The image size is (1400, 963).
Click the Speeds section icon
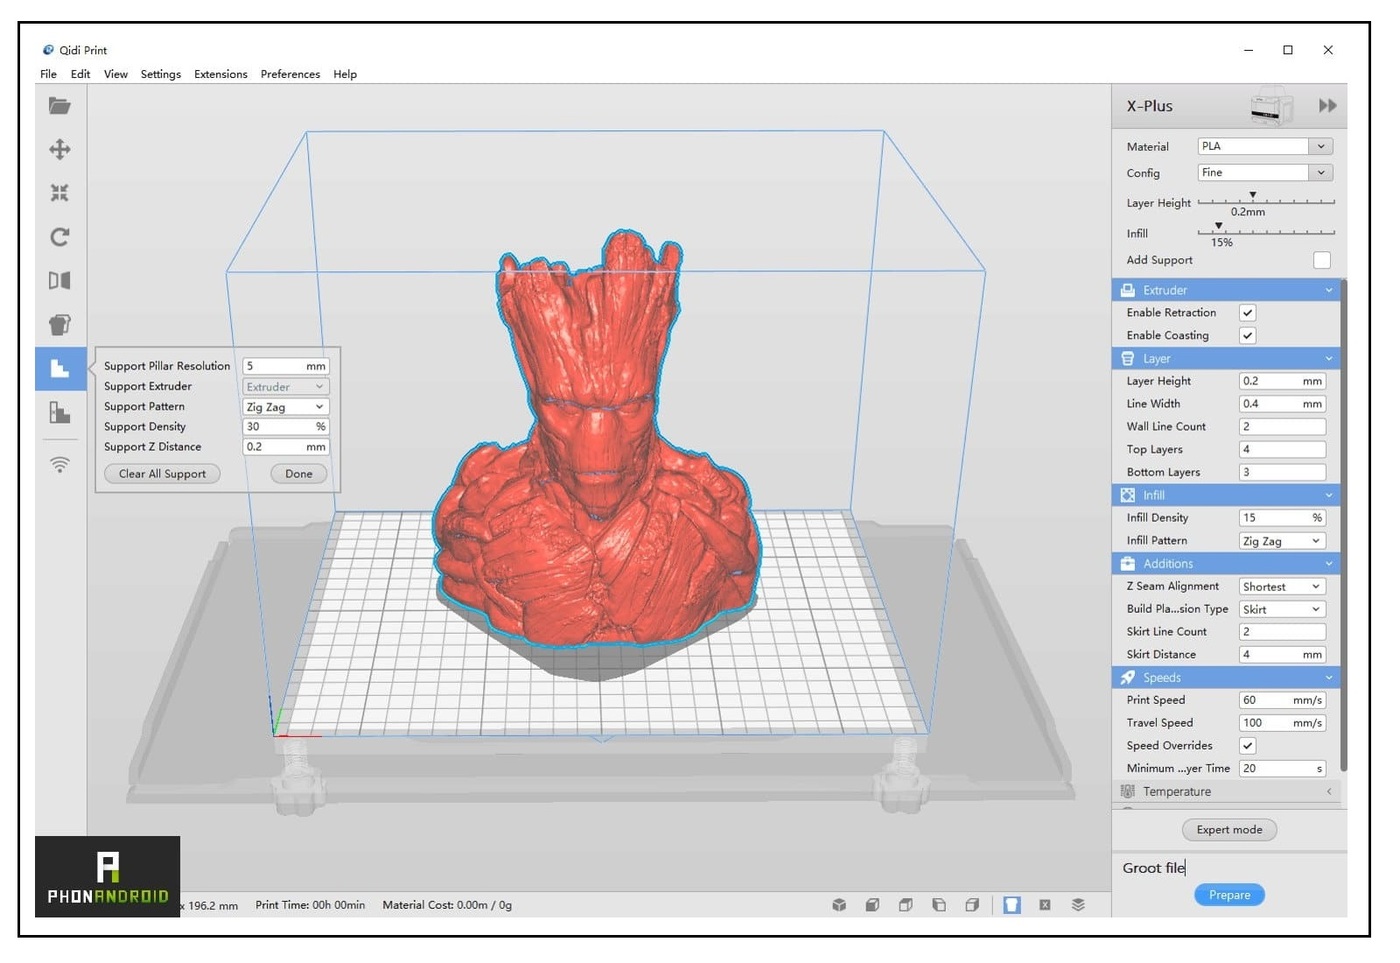(1128, 678)
